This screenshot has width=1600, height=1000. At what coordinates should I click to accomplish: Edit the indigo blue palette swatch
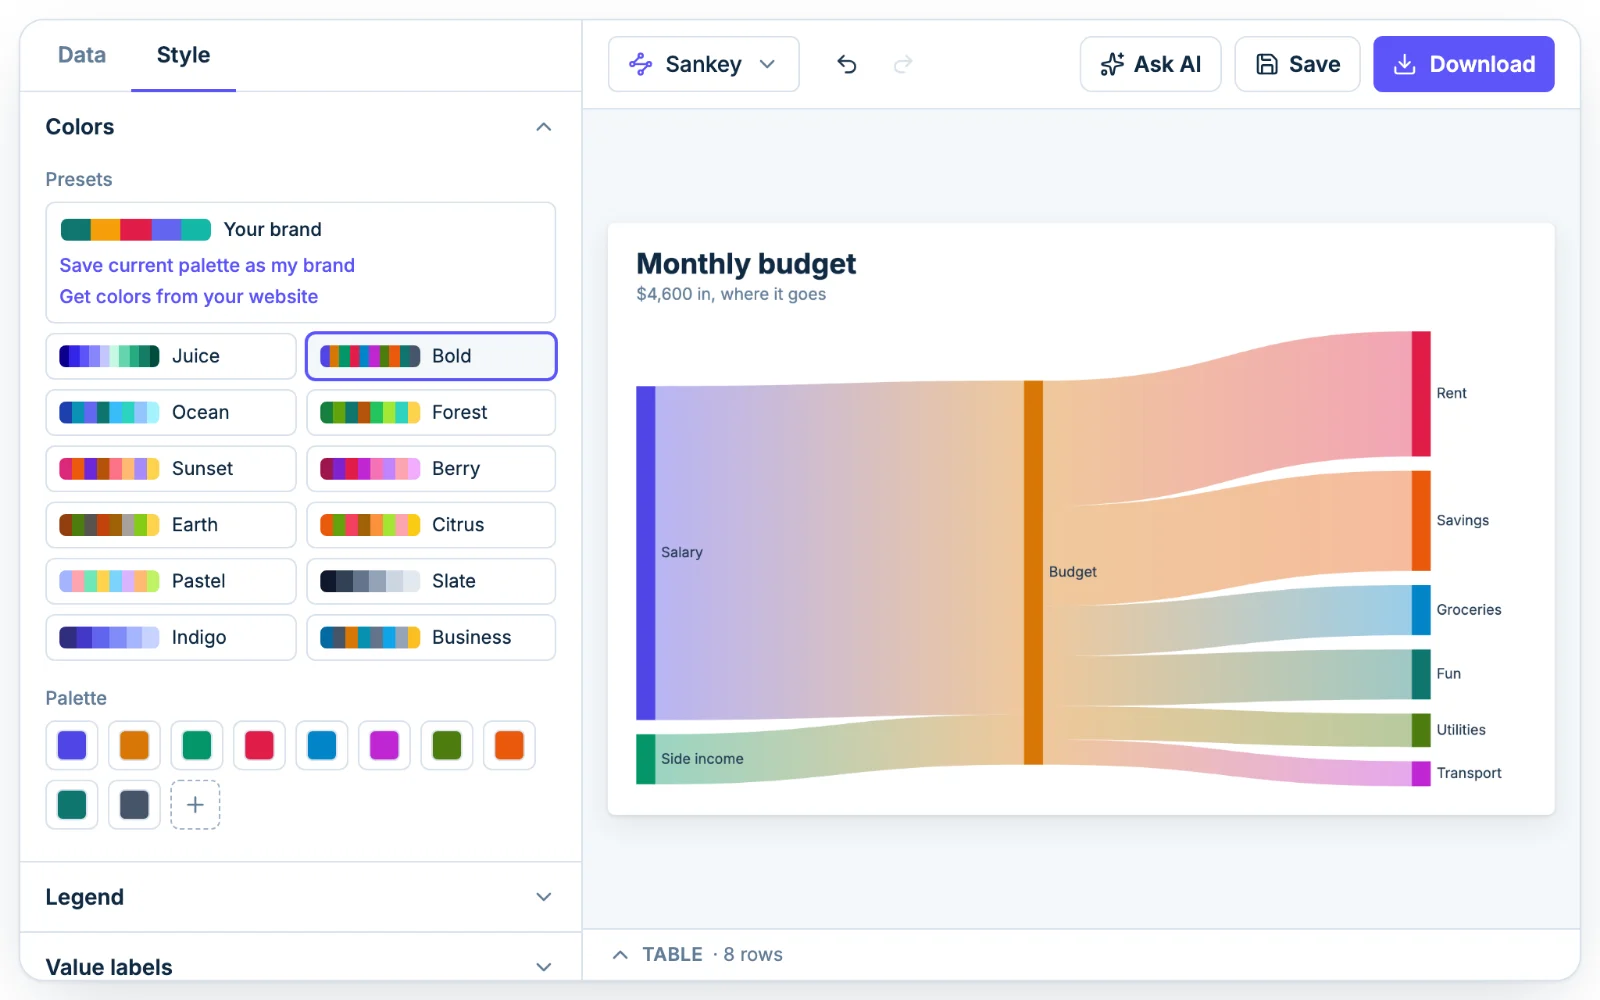pyautogui.click(x=72, y=745)
